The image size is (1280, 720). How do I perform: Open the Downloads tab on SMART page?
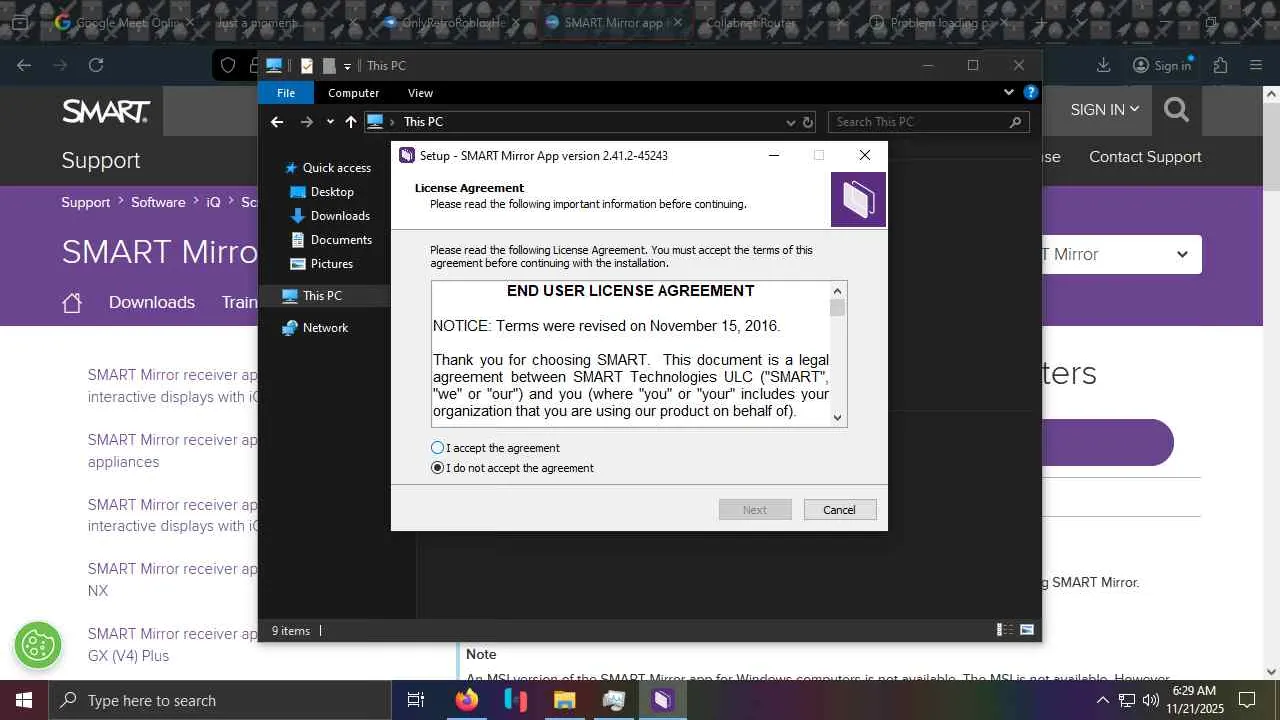click(152, 302)
